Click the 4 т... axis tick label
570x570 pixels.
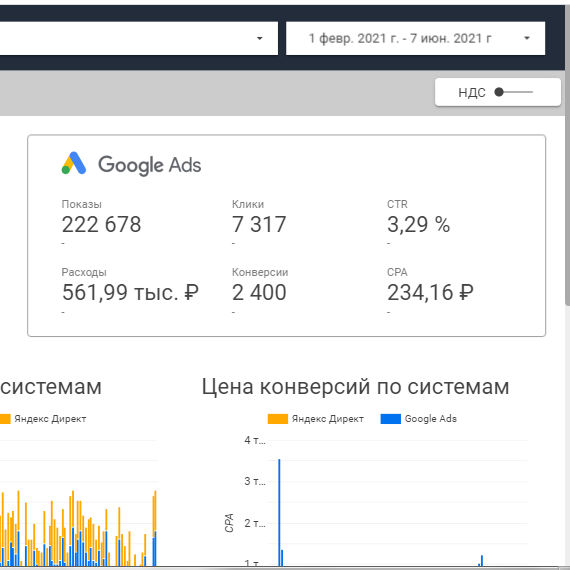click(x=255, y=440)
